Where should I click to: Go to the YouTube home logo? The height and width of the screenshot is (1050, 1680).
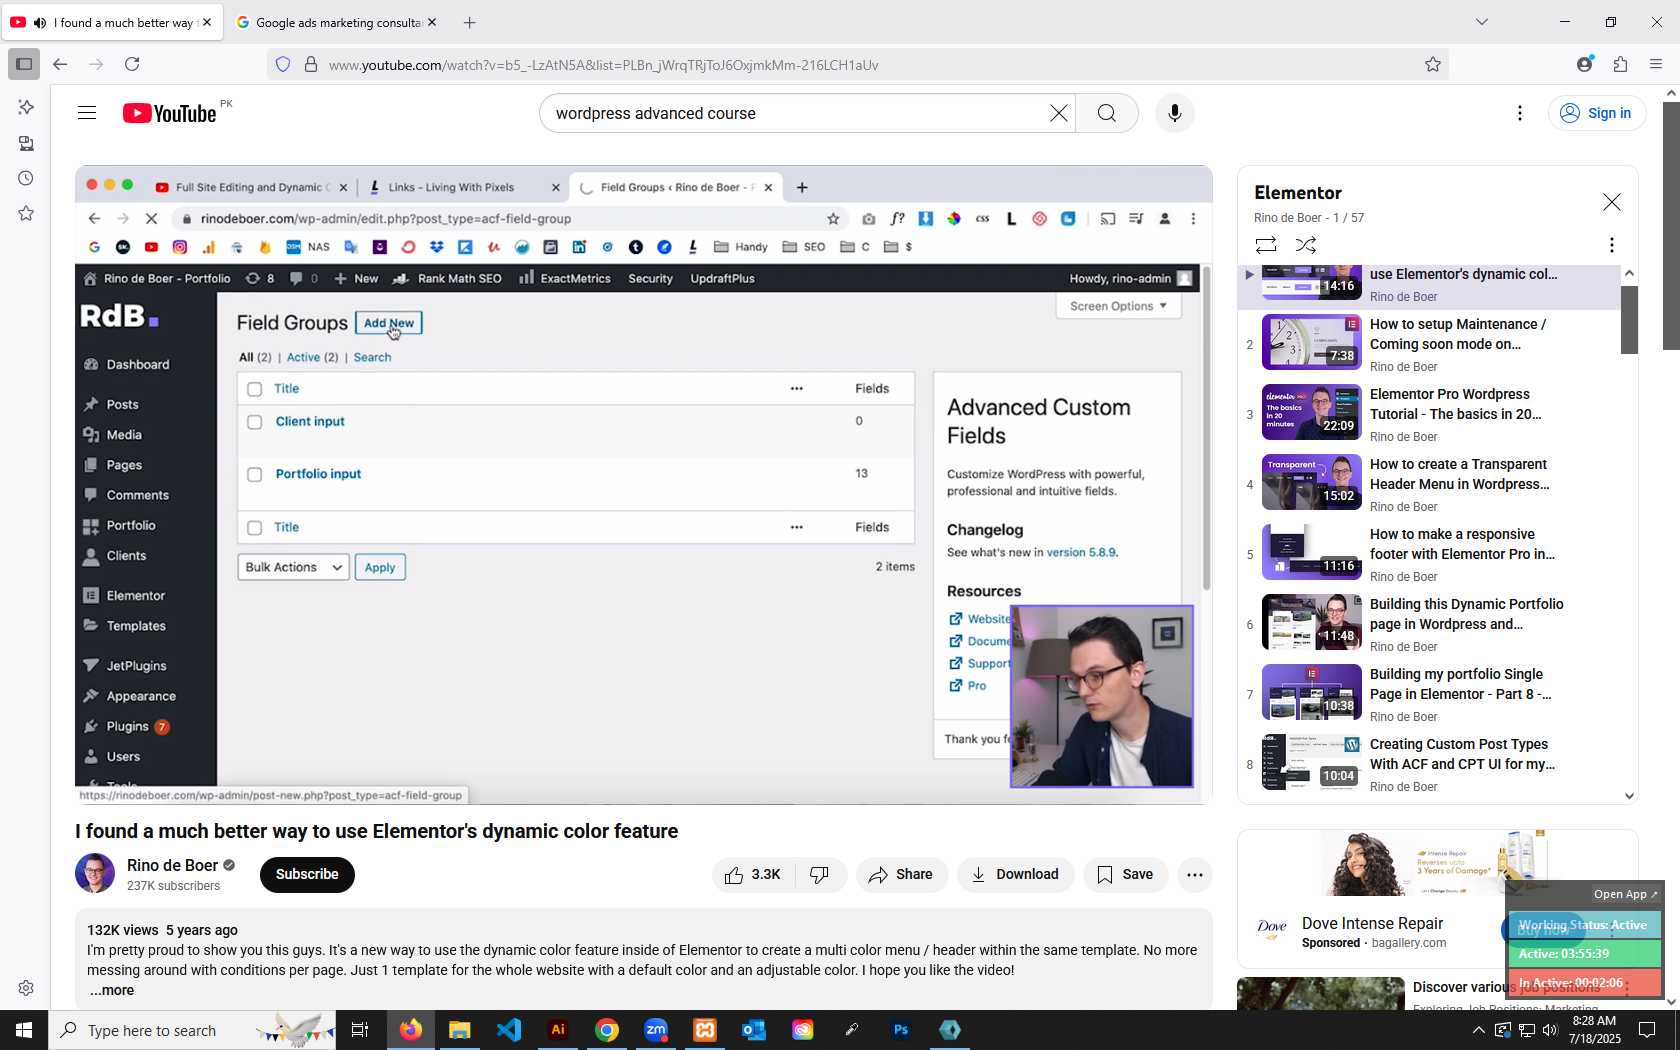click(x=170, y=113)
